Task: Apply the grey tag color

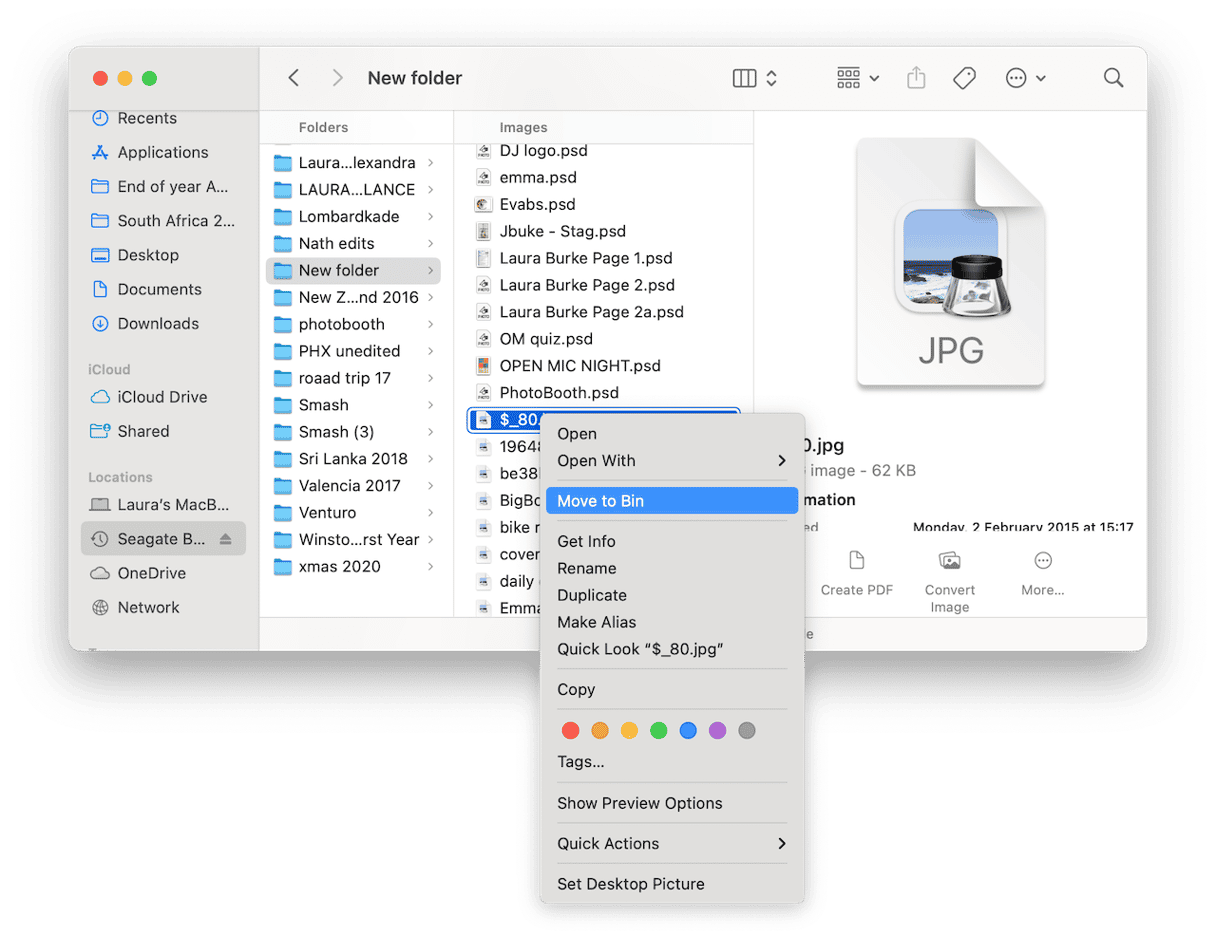Action: pyautogui.click(x=746, y=731)
